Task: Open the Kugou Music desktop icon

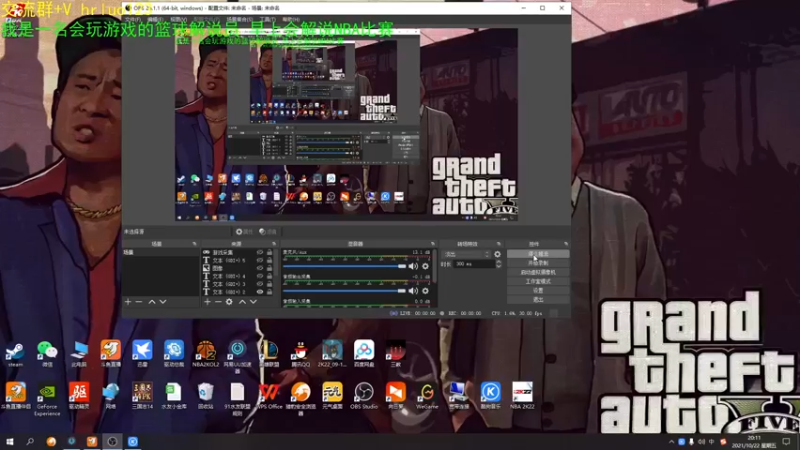Action: click(x=490, y=396)
